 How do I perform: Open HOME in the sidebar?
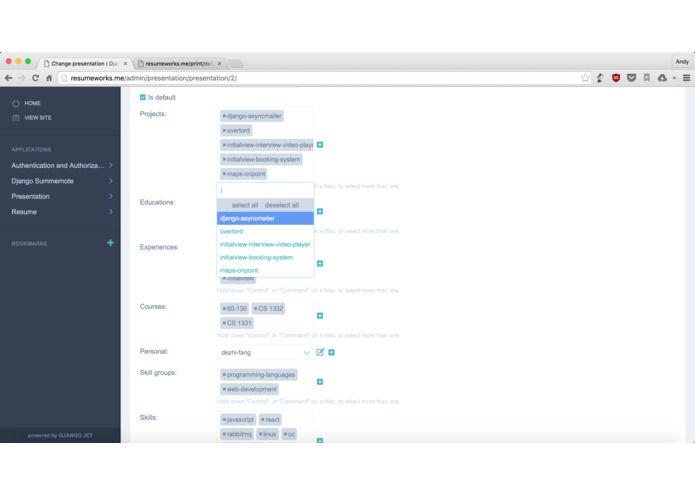pyautogui.click(x=32, y=103)
